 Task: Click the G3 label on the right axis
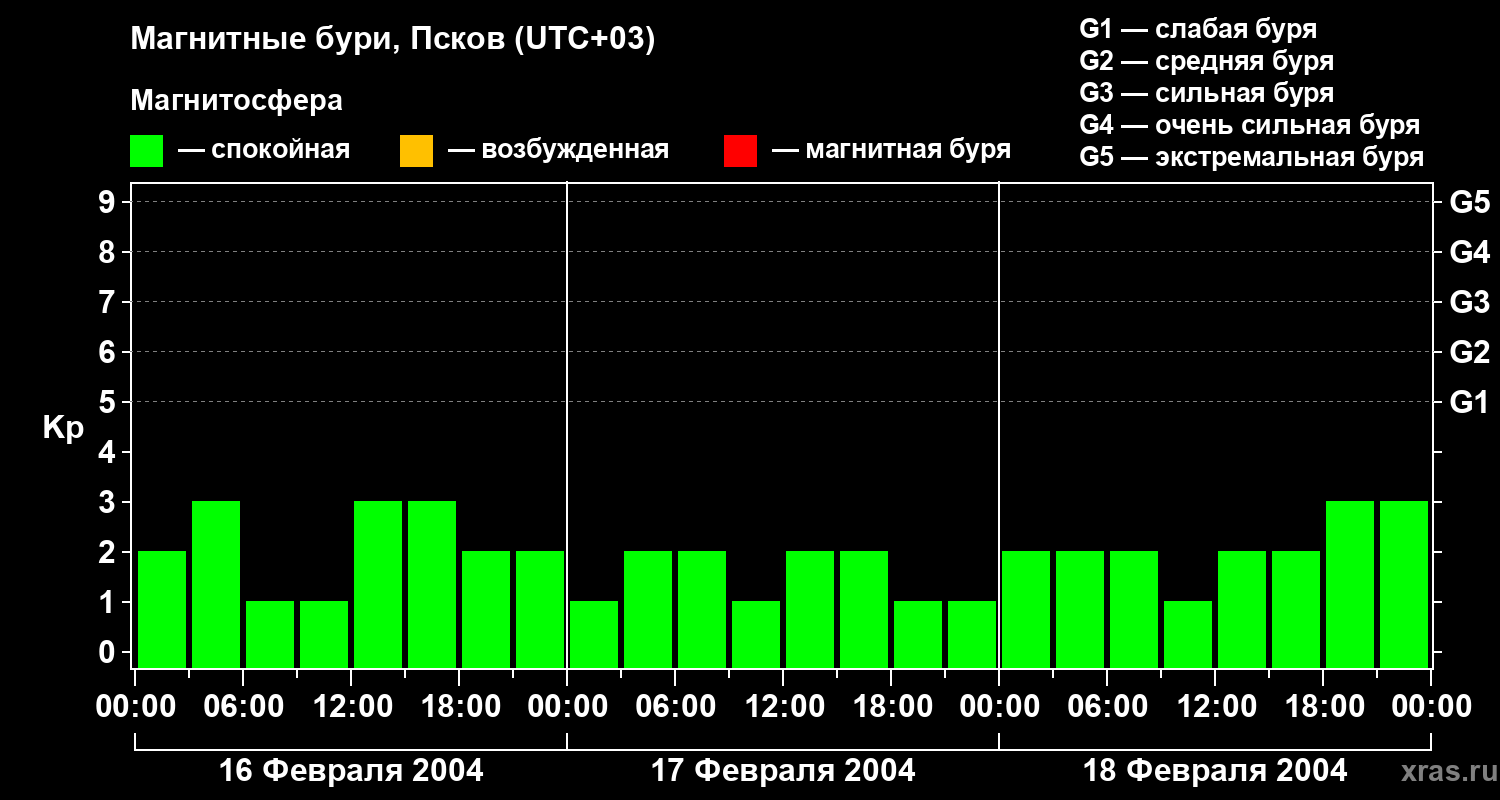point(1469,303)
